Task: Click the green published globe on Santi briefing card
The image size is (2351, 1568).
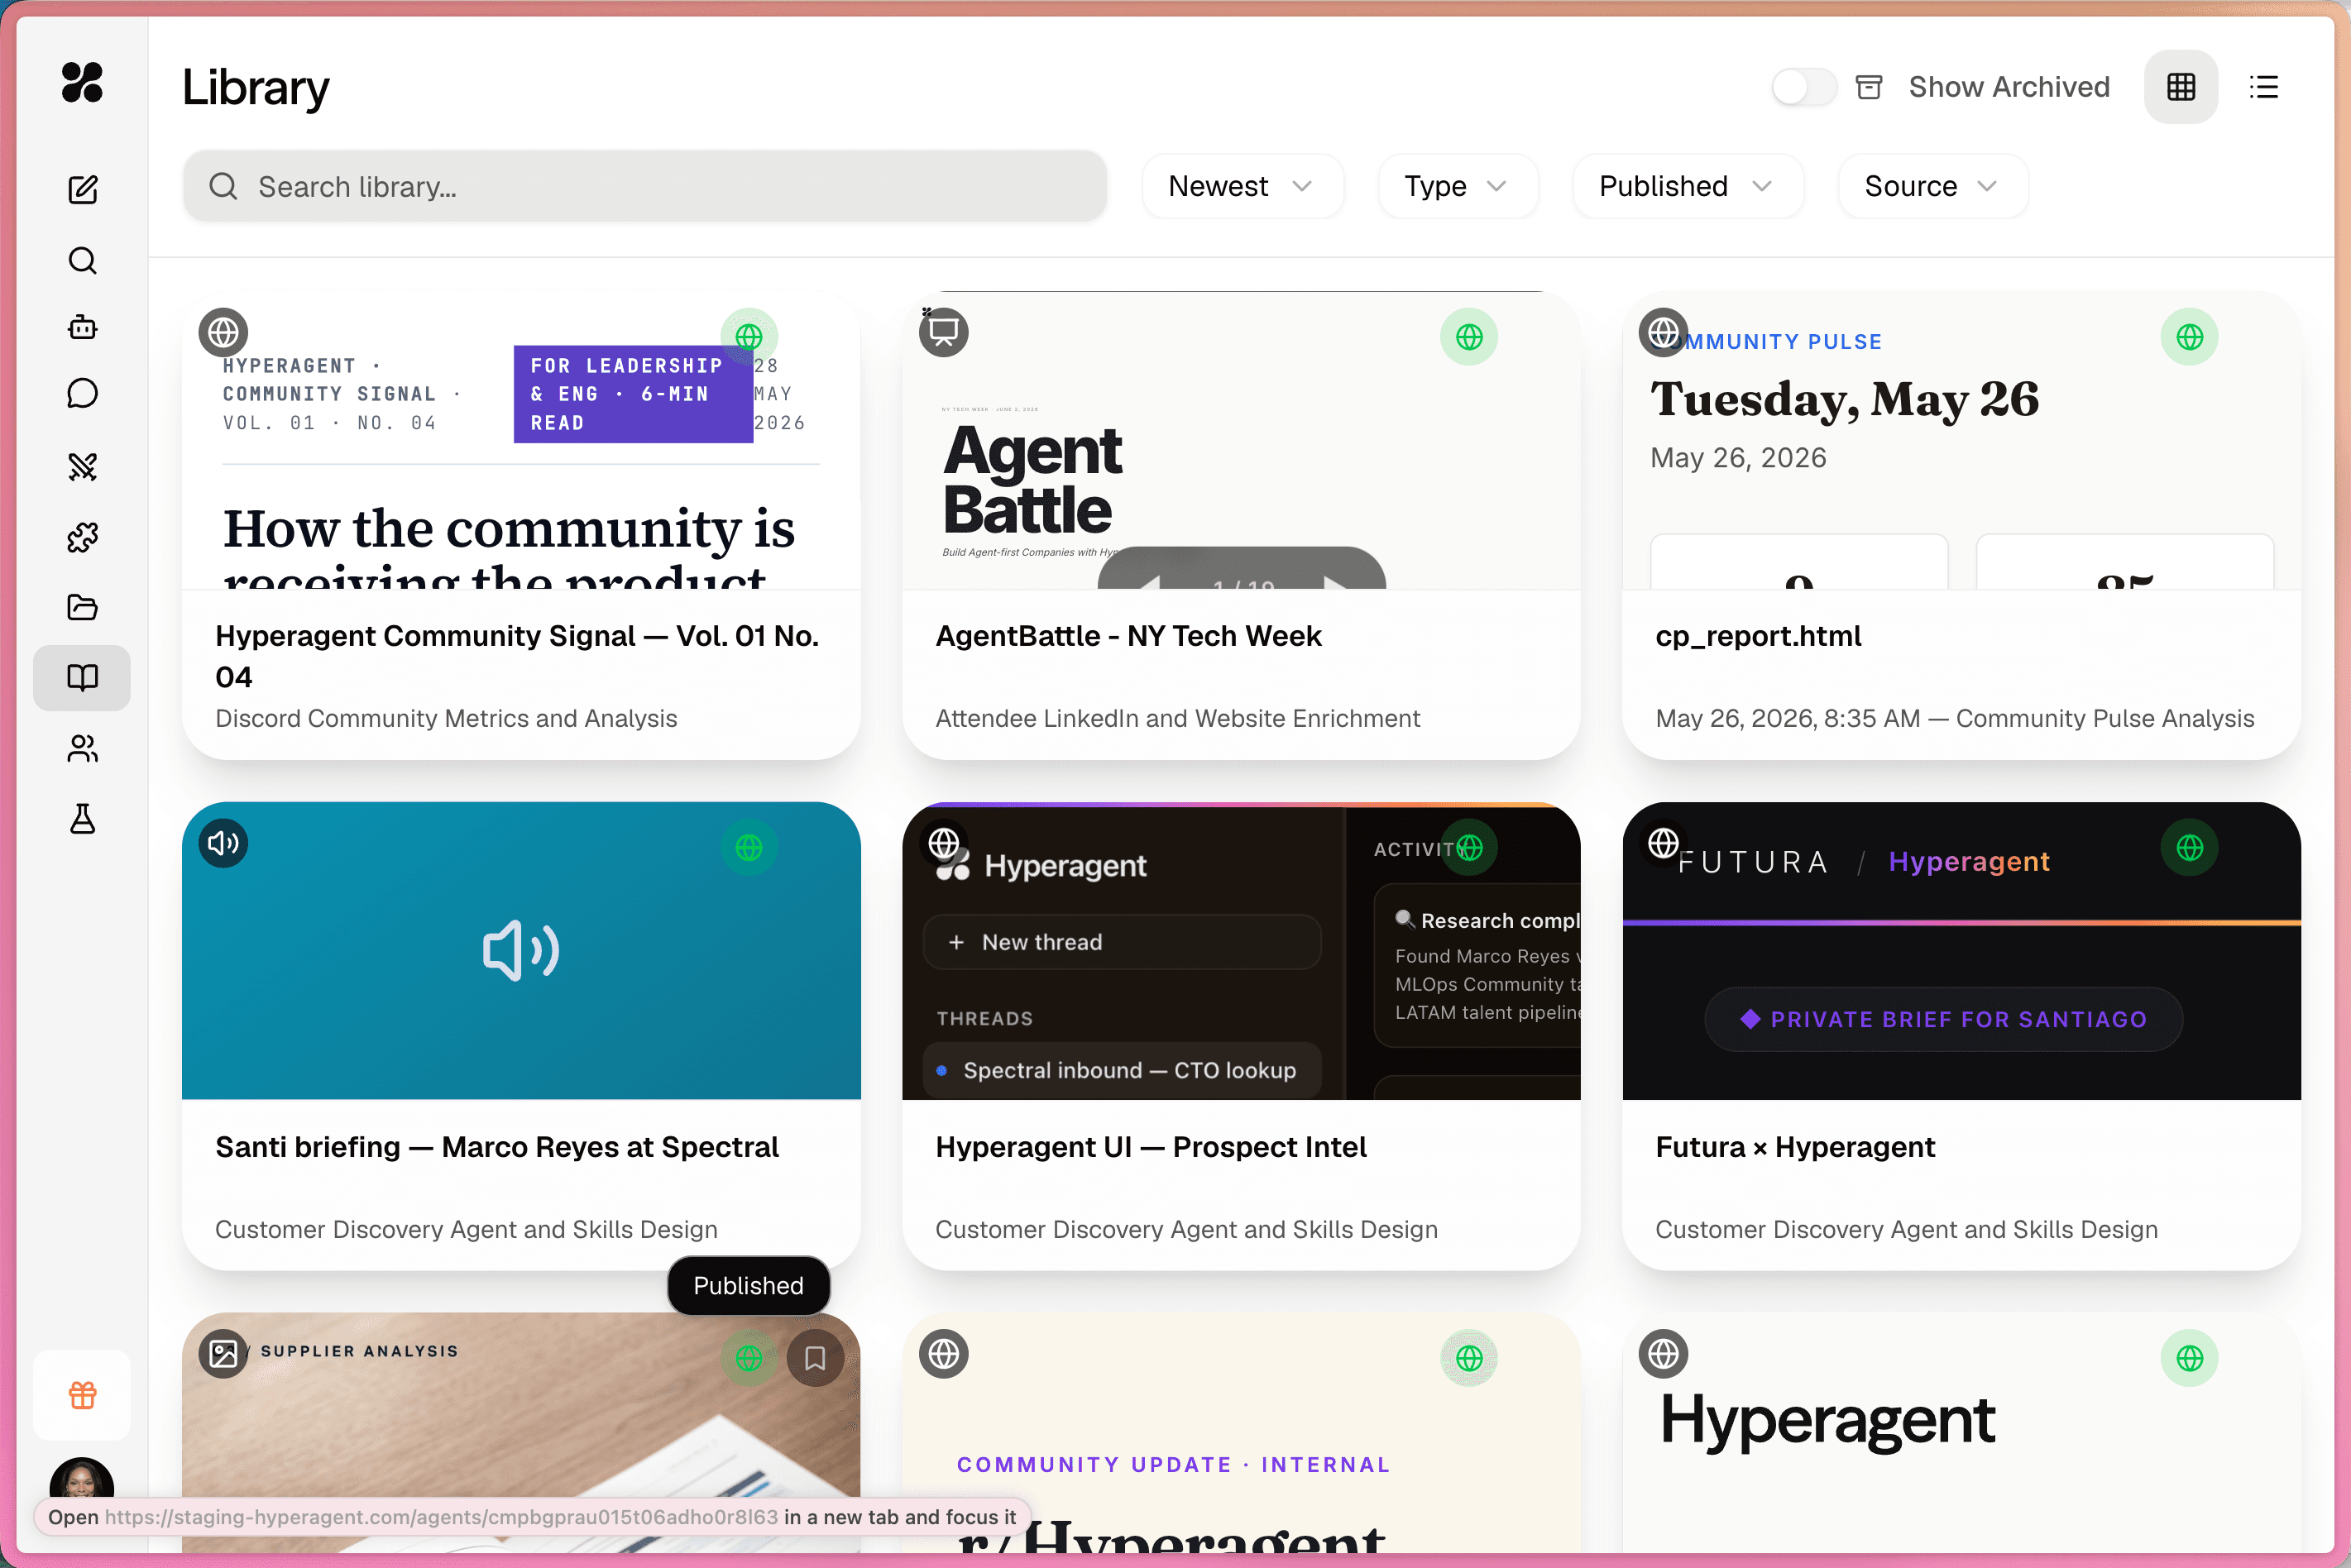Action: click(749, 848)
